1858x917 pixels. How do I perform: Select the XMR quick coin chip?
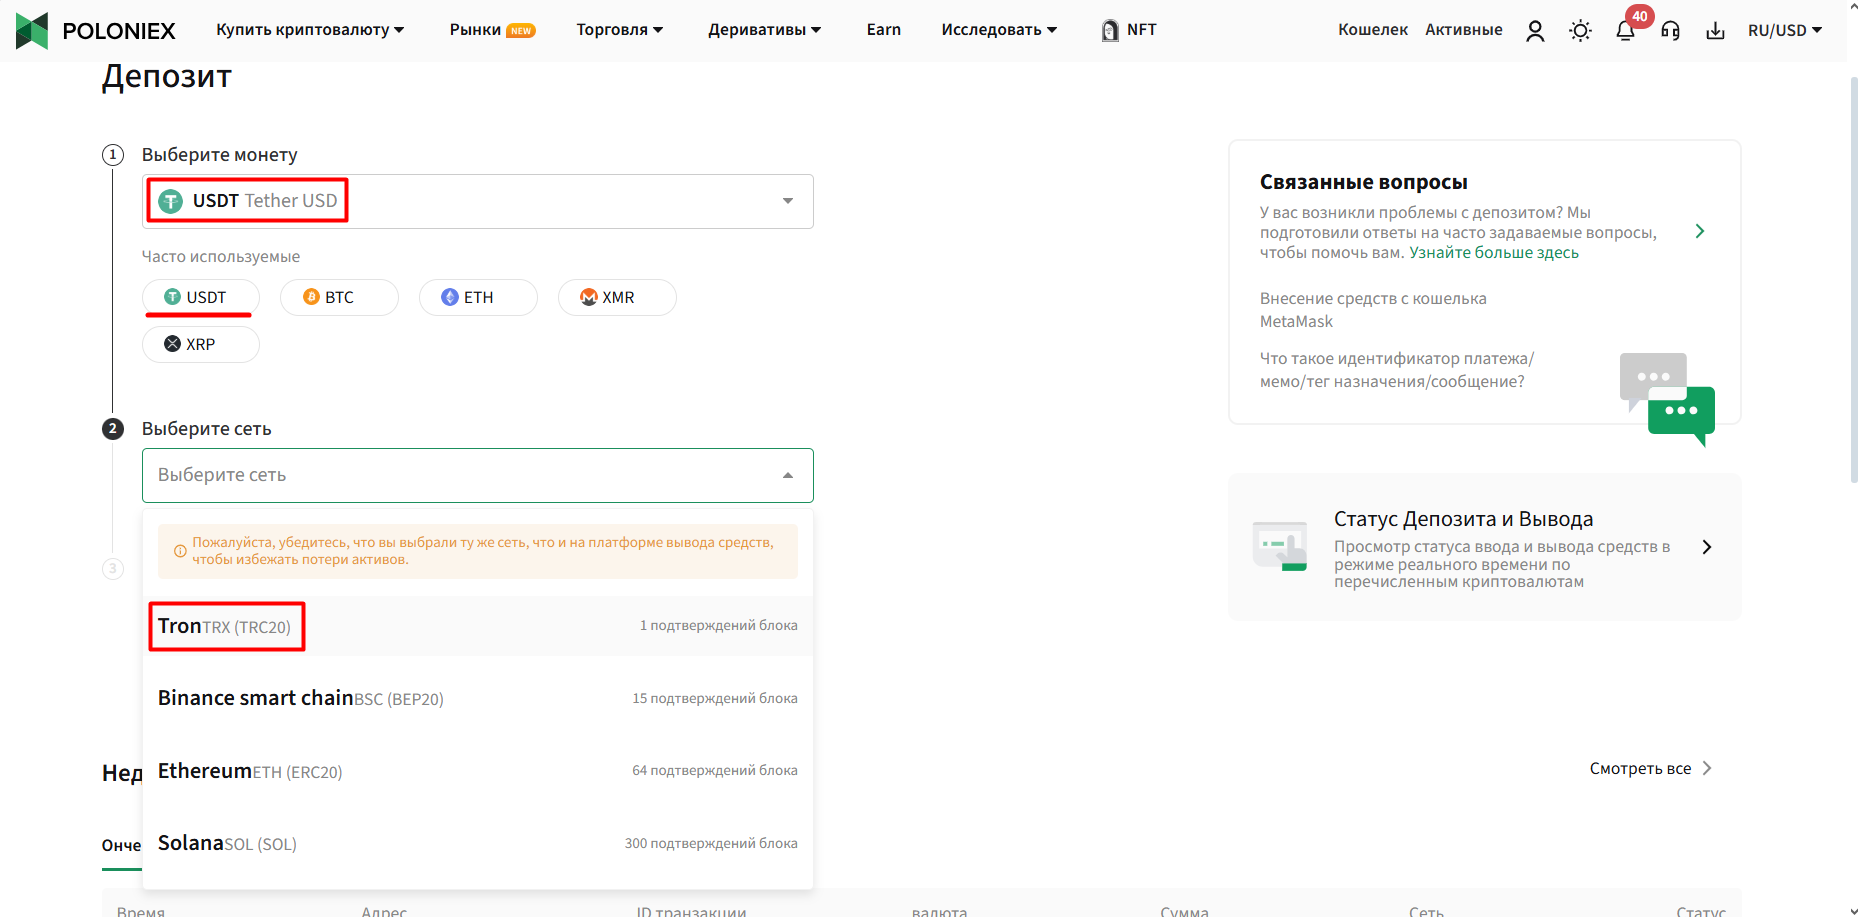click(617, 297)
